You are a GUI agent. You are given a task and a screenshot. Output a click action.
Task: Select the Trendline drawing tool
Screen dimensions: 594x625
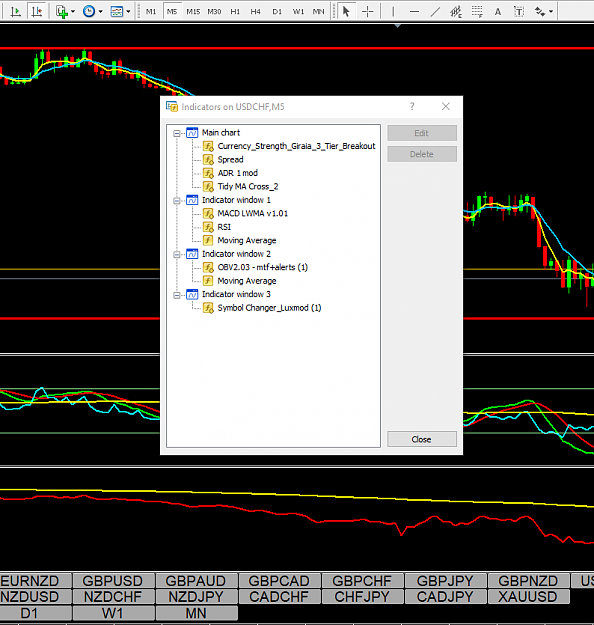coord(435,12)
